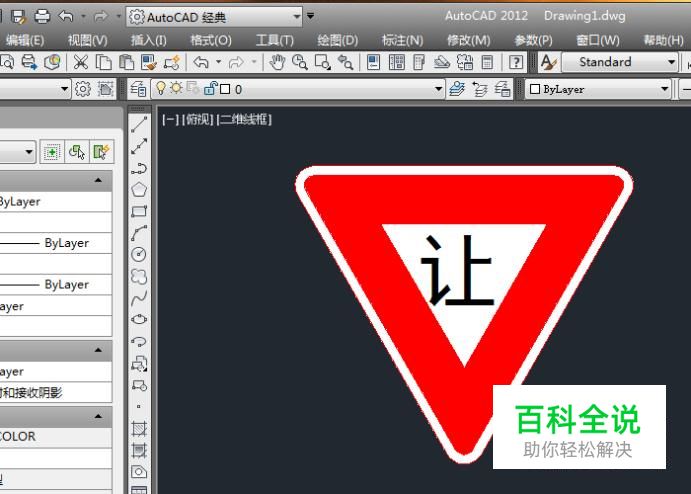Image resolution: width=691 pixels, height=494 pixels.
Task: Select the Arc tool
Action: click(139, 233)
